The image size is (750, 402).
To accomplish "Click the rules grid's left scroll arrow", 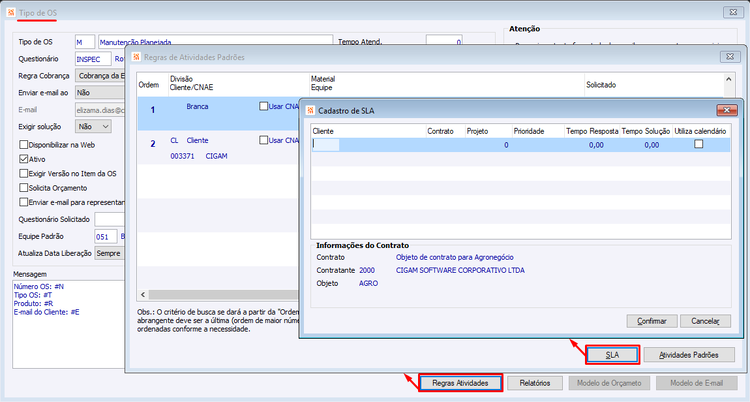I will pos(143,294).
